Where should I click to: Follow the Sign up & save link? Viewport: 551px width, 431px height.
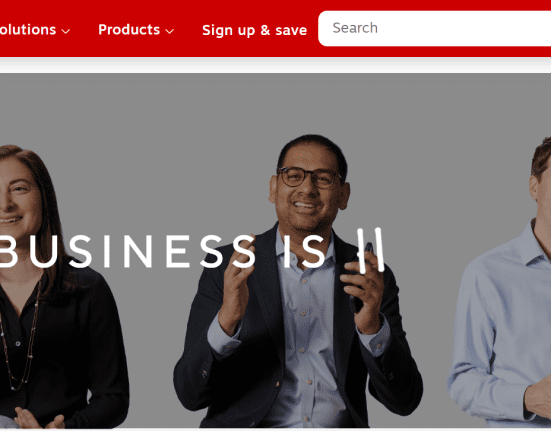coord(254,30)
